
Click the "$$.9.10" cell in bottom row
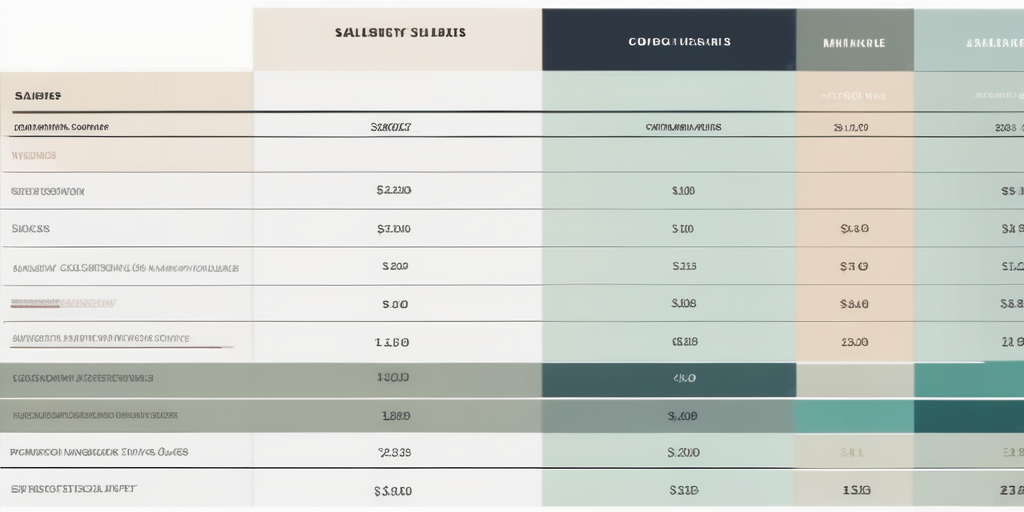[x=392, y=490]
